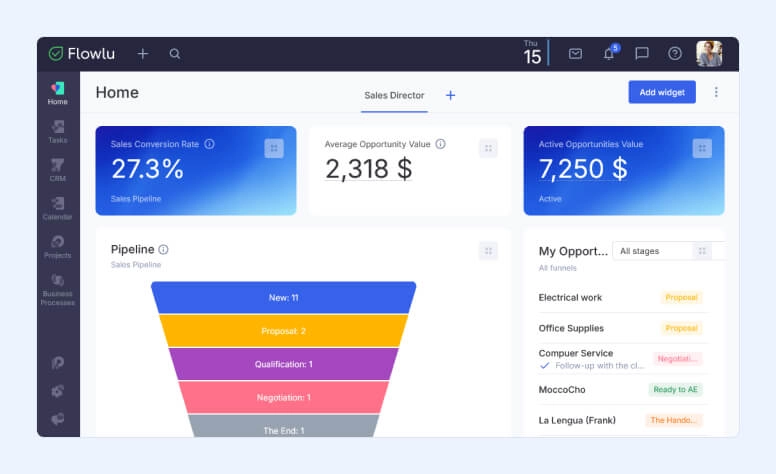Select the Sales Director tab

coord(394,95)
